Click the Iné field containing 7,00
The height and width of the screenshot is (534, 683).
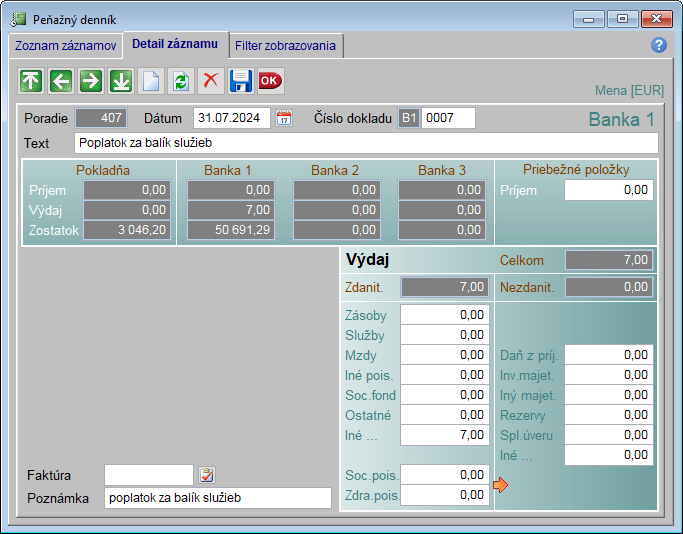(x=445, y=435)
